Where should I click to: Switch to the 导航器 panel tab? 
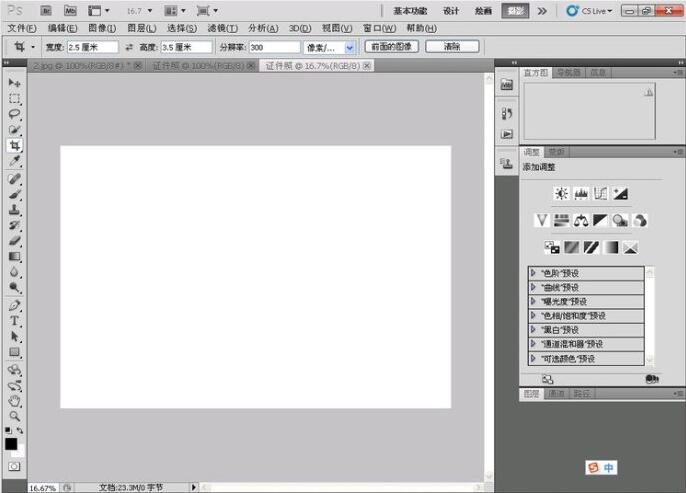tap(568, 73)
